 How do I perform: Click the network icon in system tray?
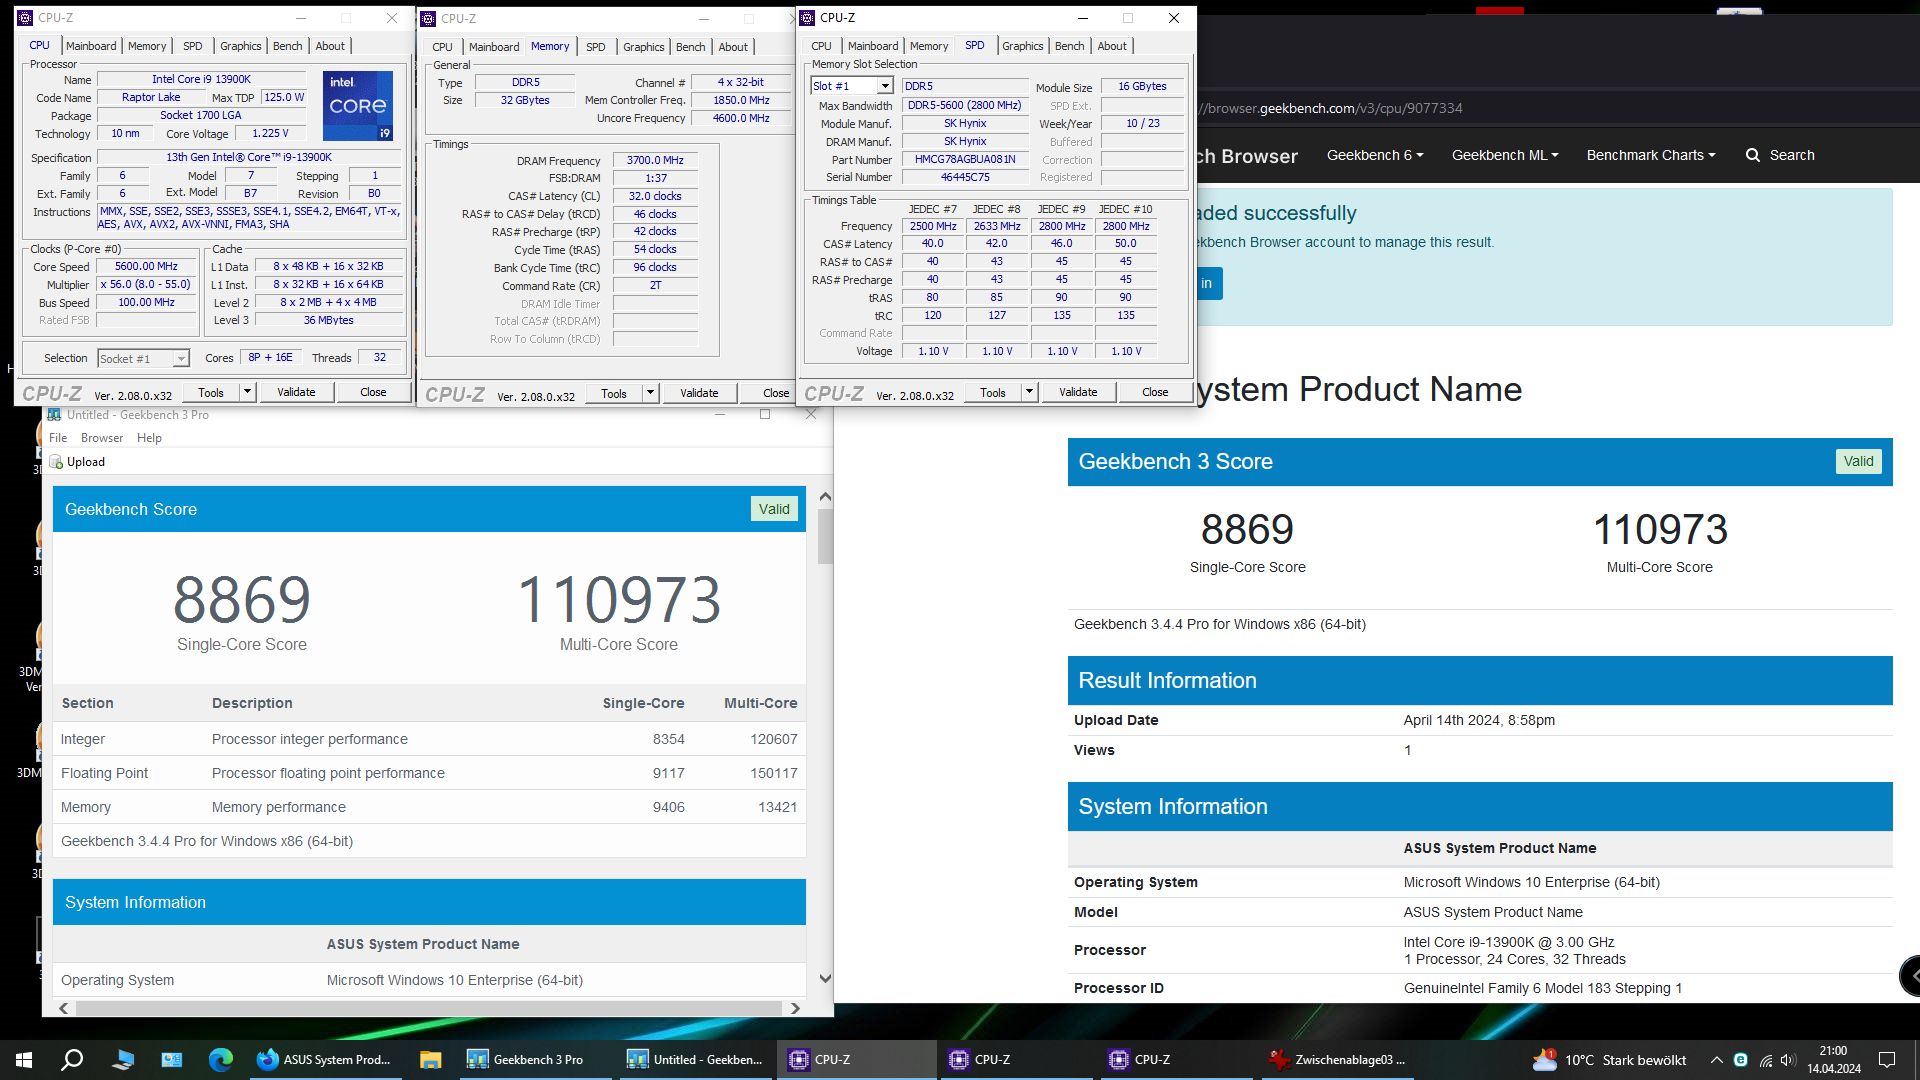tap(1766, 1060)
